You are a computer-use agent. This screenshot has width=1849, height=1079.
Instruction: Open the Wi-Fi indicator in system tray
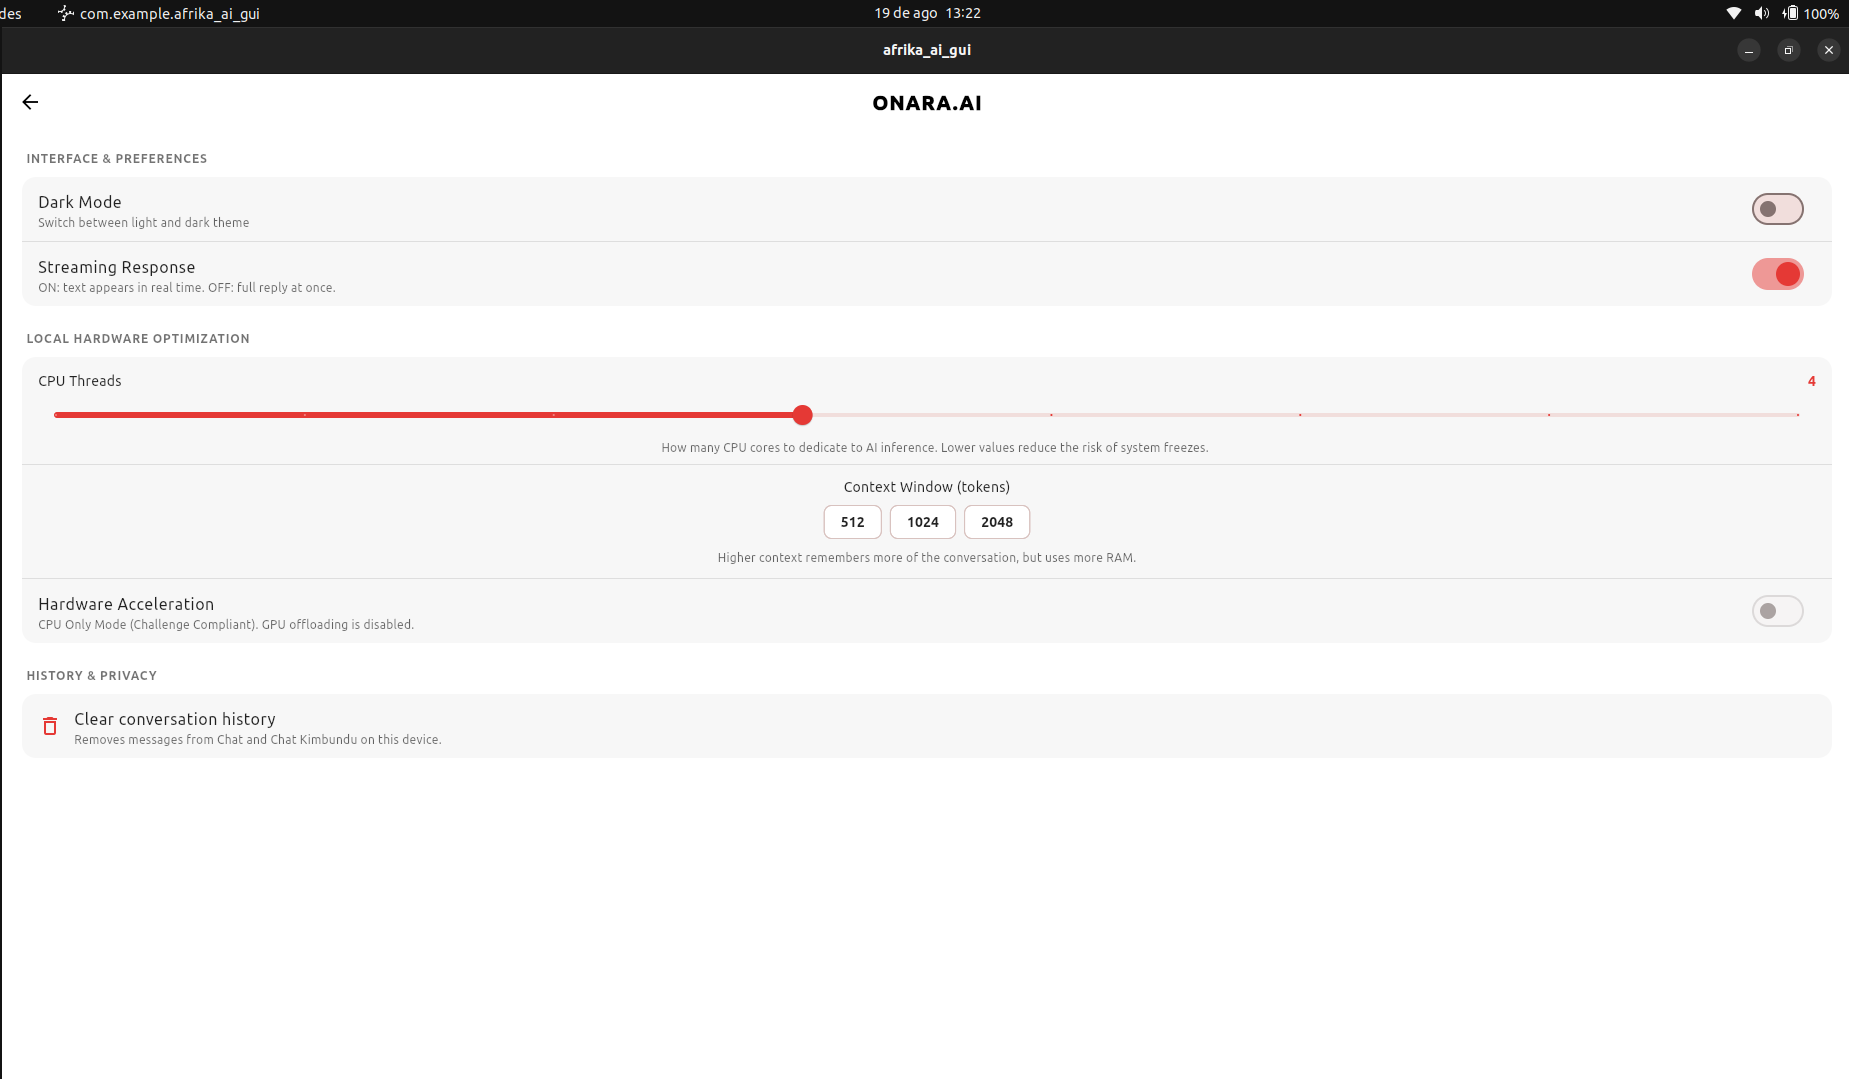pyautogui.click(x=1734, y=13)
